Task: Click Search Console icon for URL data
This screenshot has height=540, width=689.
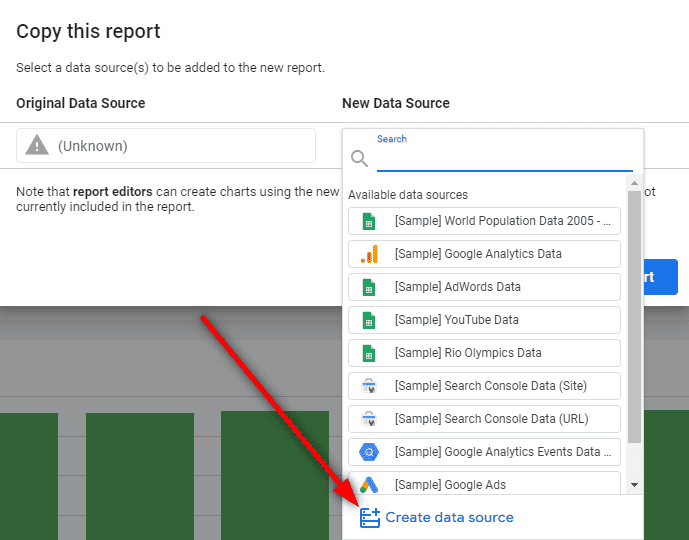Action: pyautogui.click(x=369, y=419)
